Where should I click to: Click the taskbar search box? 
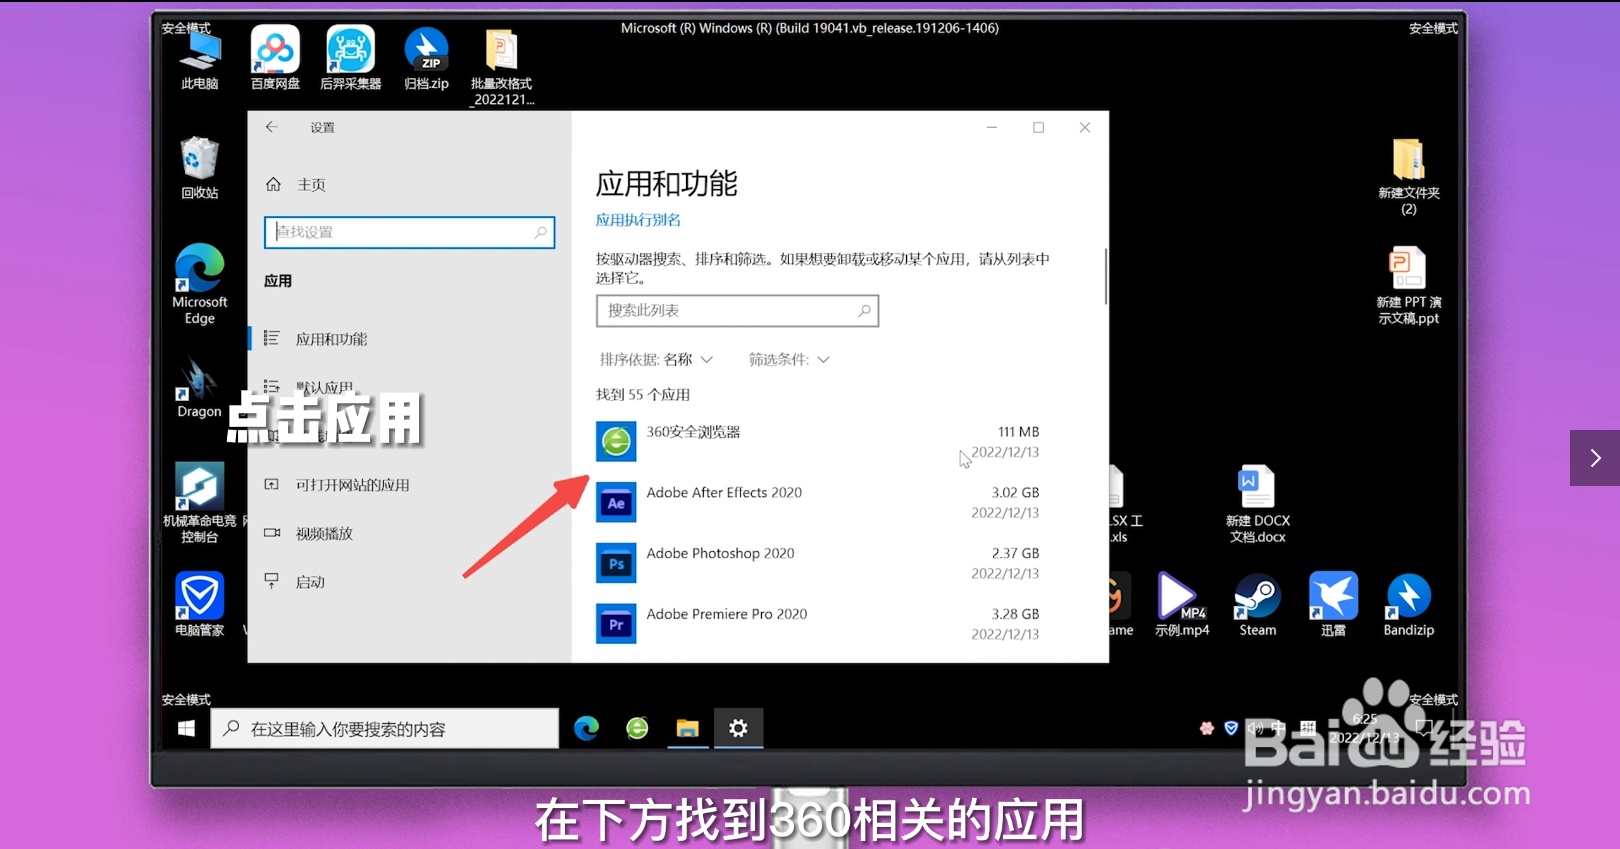pos(385,729)
